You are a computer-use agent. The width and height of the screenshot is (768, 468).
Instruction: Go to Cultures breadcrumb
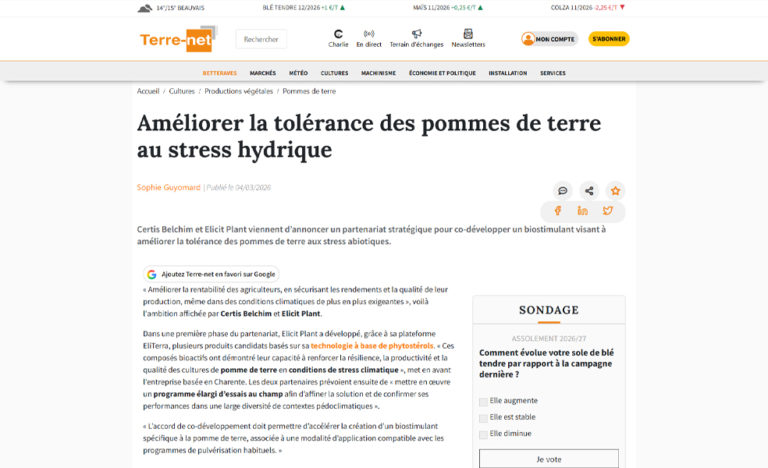[x=182, y=91]
